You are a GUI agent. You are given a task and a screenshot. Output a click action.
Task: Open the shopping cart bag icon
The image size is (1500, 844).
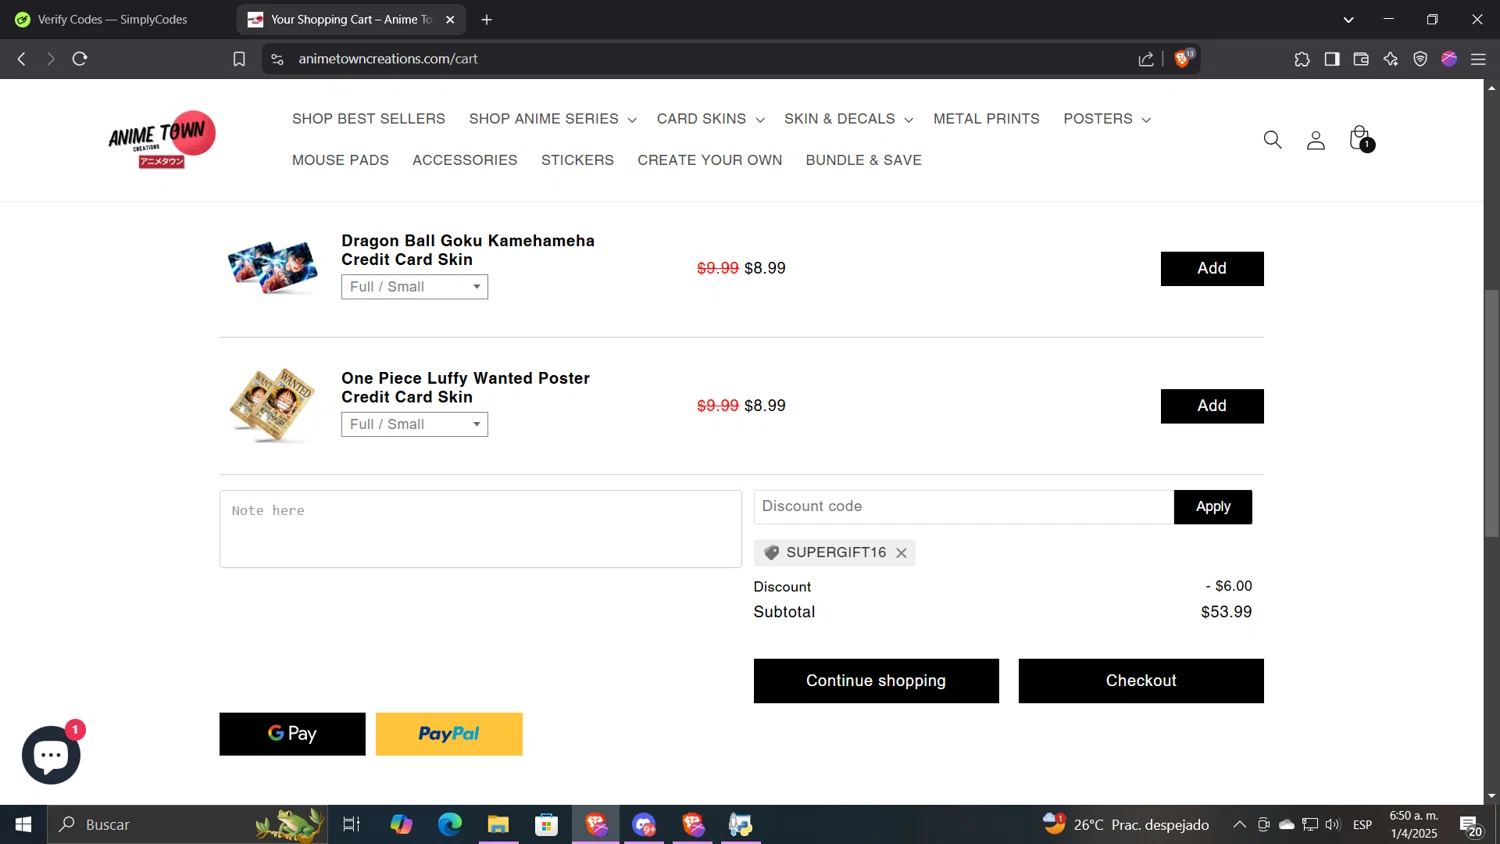pos(1360,138)
